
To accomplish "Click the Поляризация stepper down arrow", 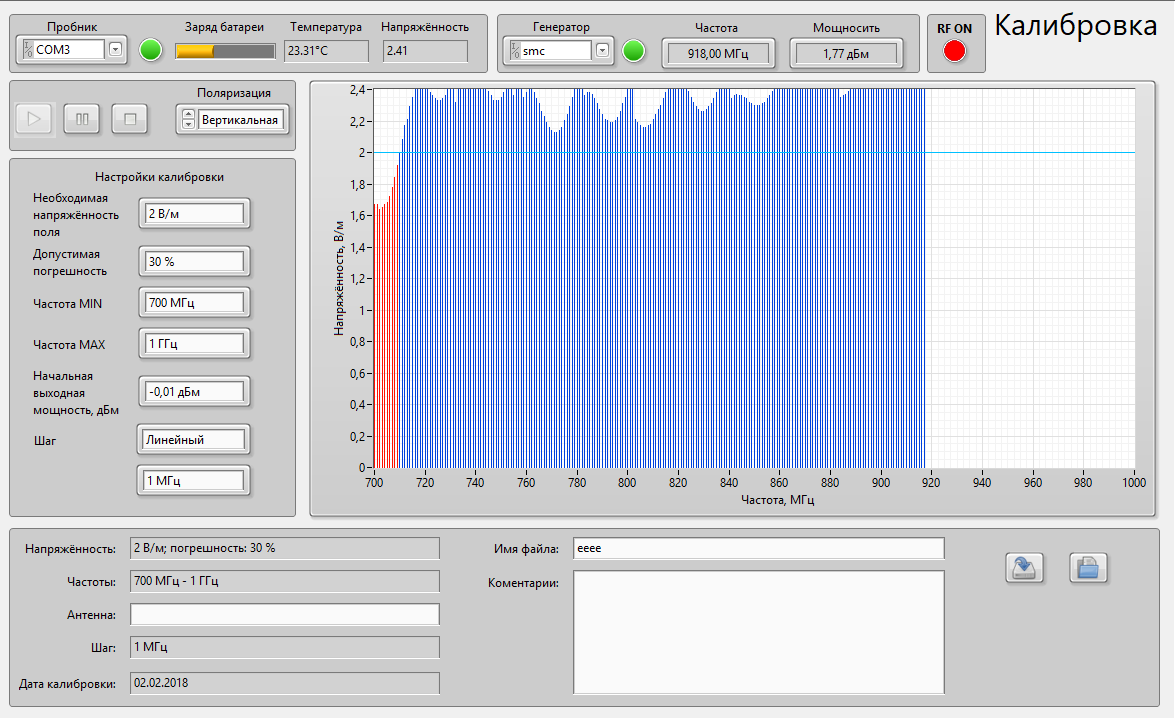I will point(188,125).
